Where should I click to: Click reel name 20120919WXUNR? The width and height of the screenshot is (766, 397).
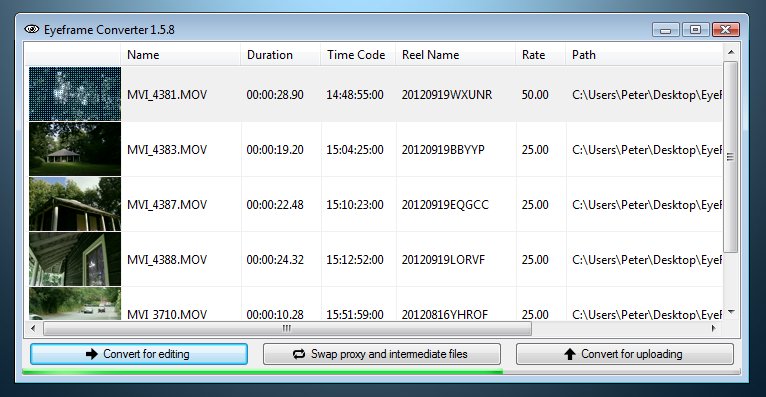[x=447, y=95]
